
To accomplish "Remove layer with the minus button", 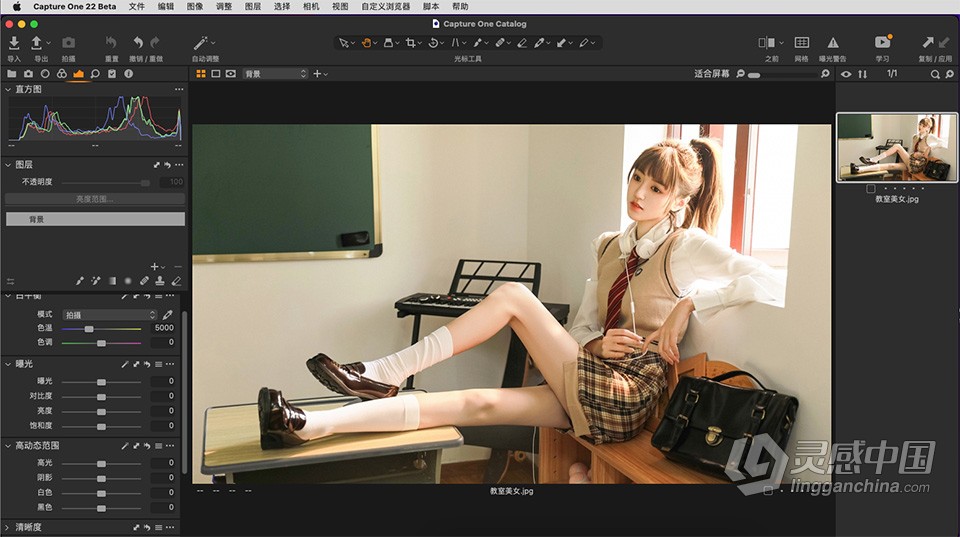I will point(178,266).
